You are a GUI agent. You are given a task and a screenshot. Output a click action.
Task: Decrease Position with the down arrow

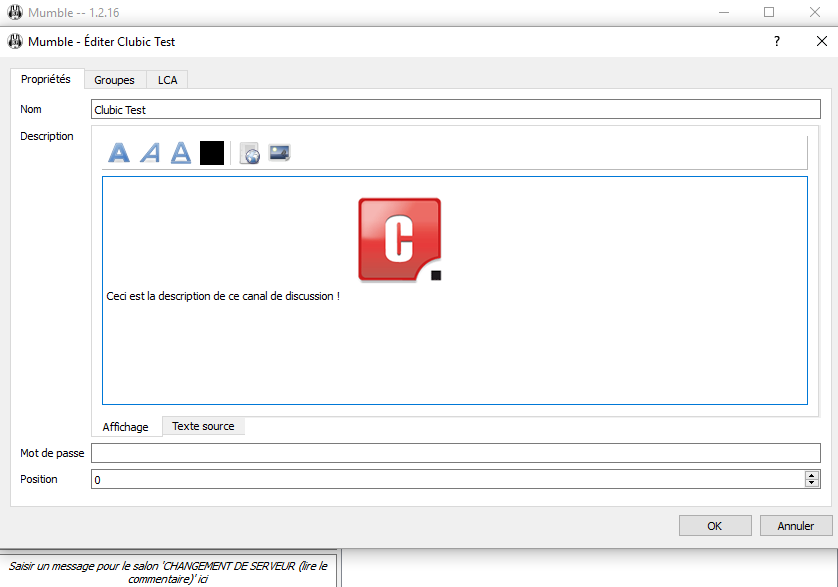point(812,483)
